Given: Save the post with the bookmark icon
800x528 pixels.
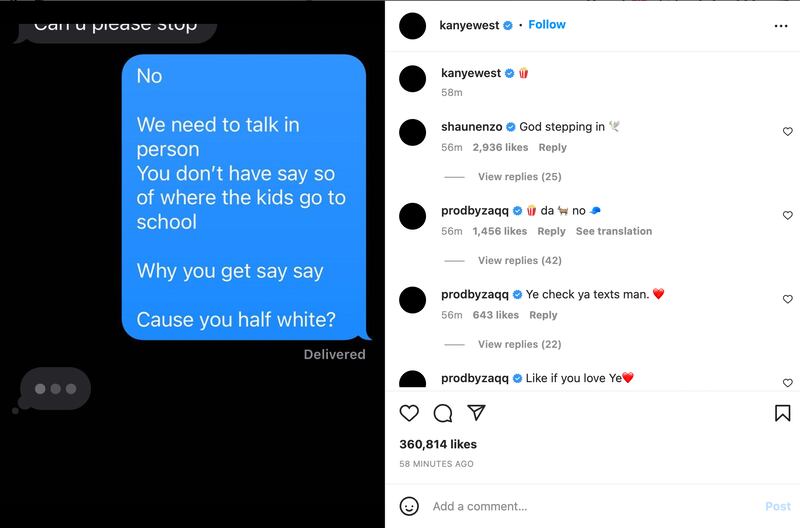Looking at the screenshot, I should pos(782,413).
